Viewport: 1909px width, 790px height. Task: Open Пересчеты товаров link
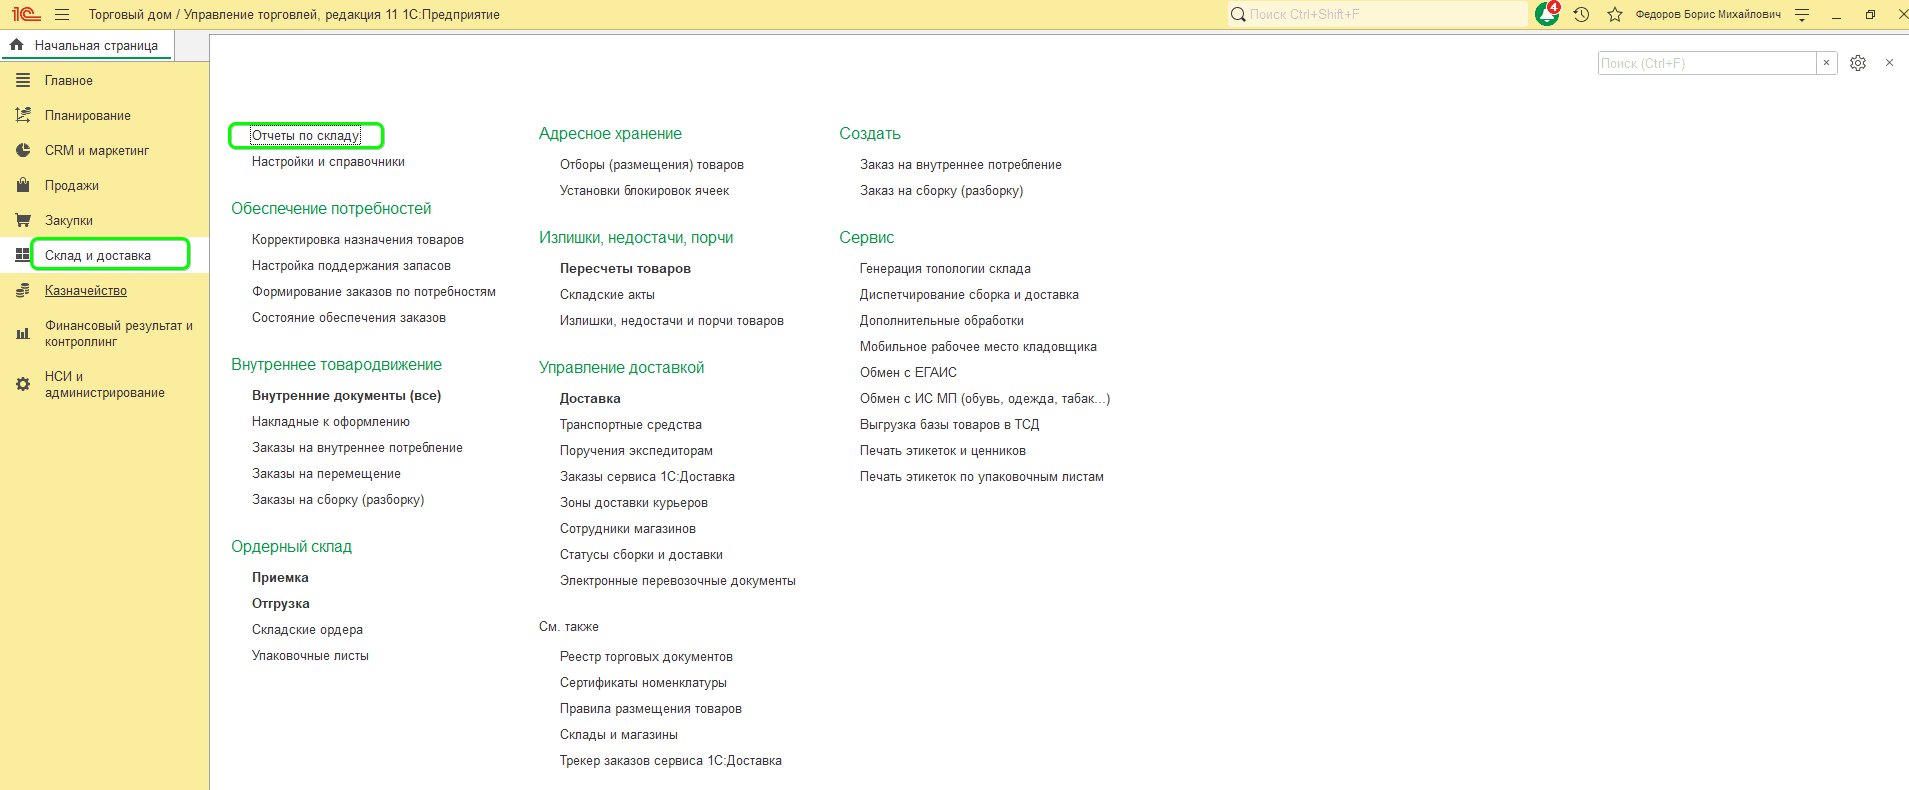point(625,268)
